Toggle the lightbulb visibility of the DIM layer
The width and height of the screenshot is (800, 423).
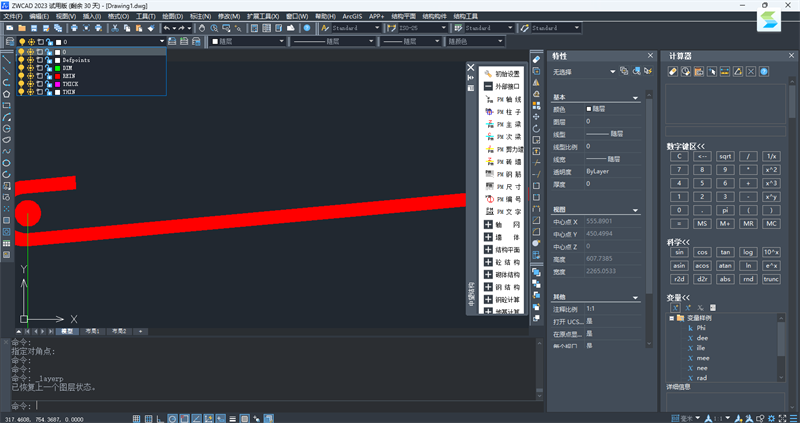coord(21,68)
